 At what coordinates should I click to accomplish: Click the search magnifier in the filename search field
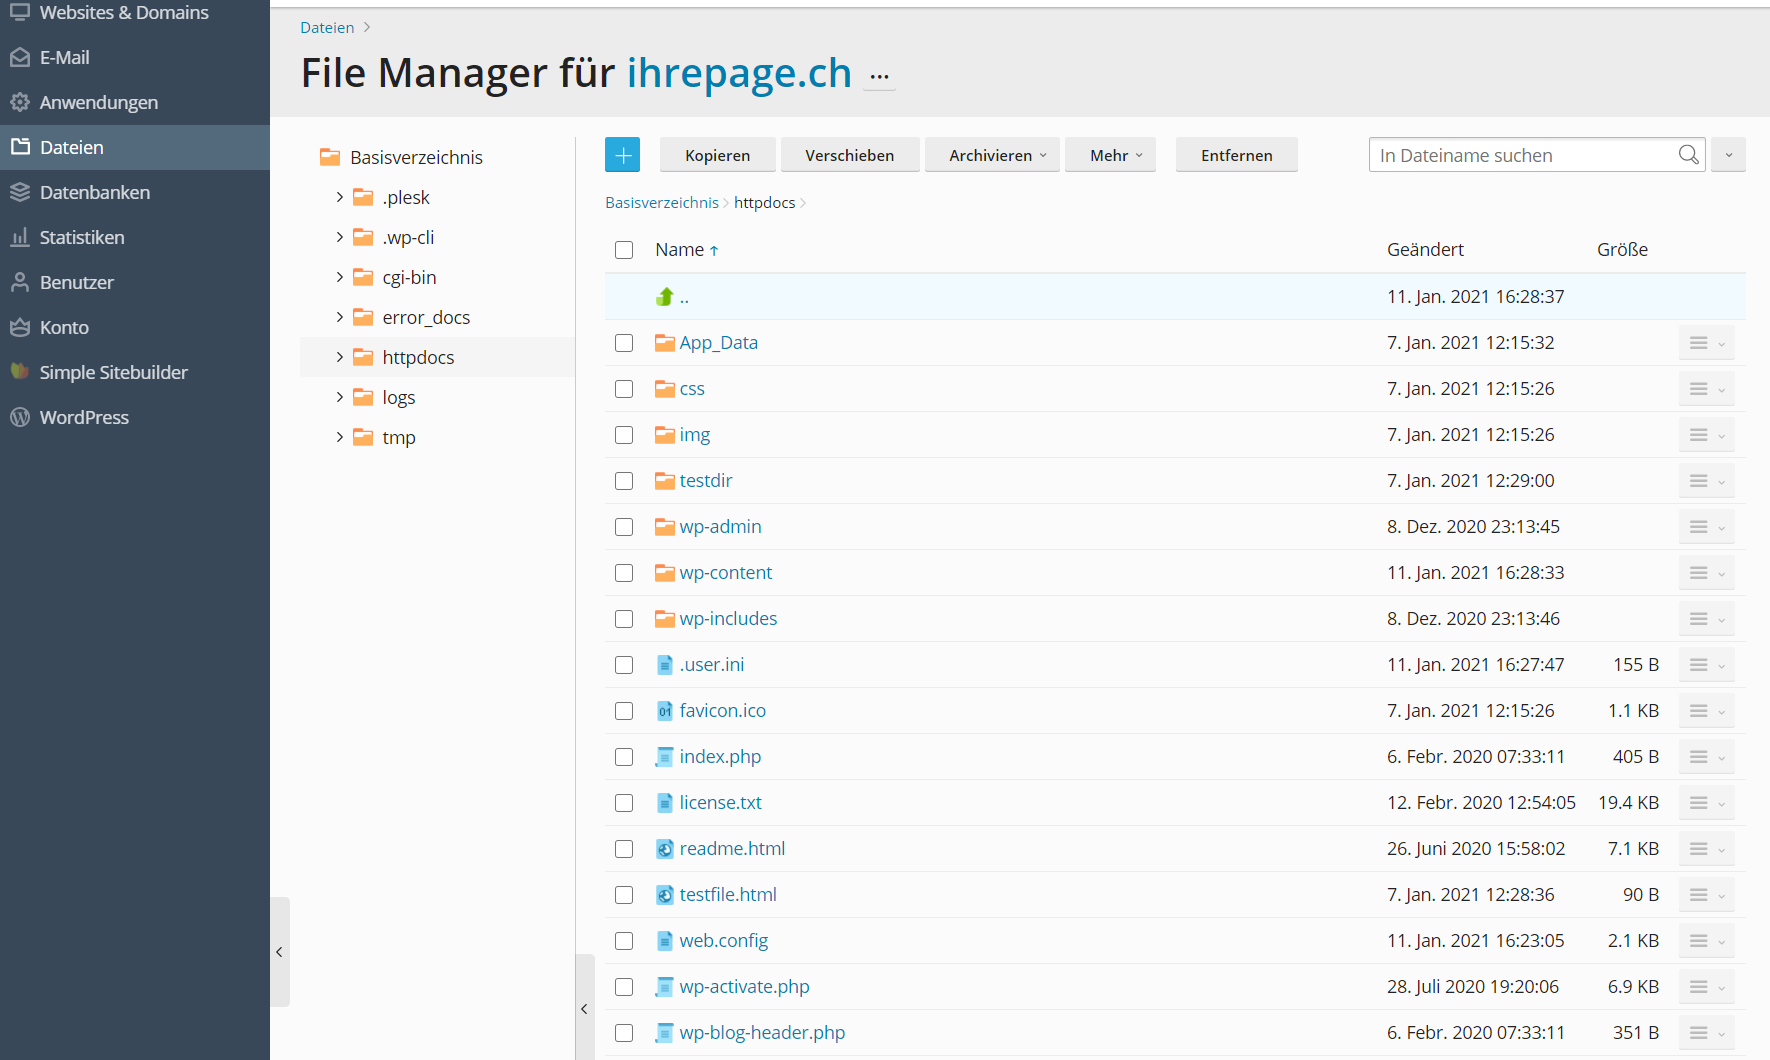(x=1688, y=154)
